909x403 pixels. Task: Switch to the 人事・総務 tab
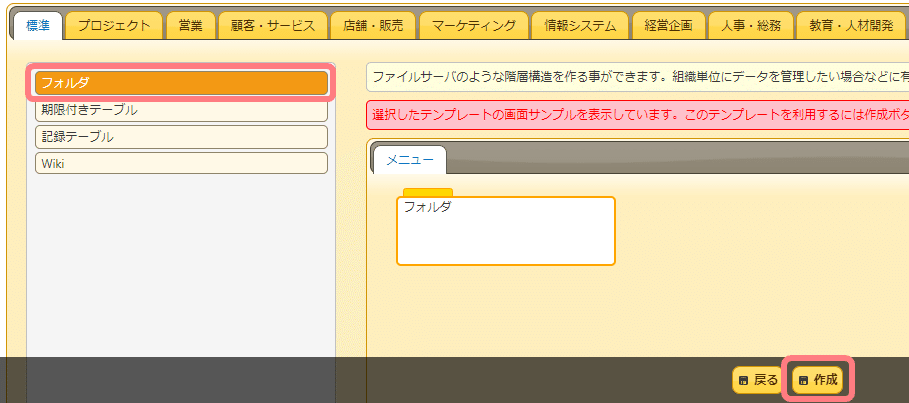pos(751,26)
